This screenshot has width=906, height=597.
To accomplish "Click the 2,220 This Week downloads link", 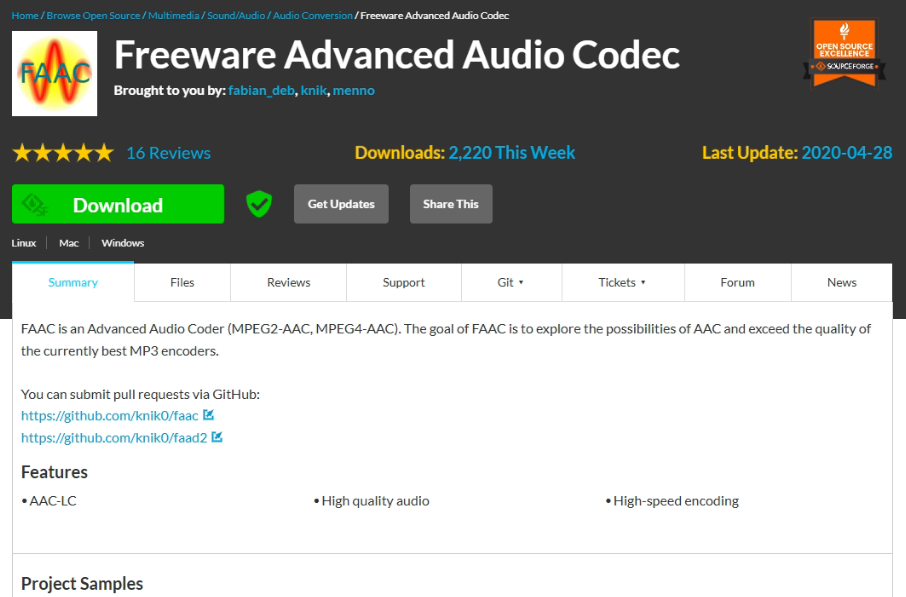I will point(512,153).
